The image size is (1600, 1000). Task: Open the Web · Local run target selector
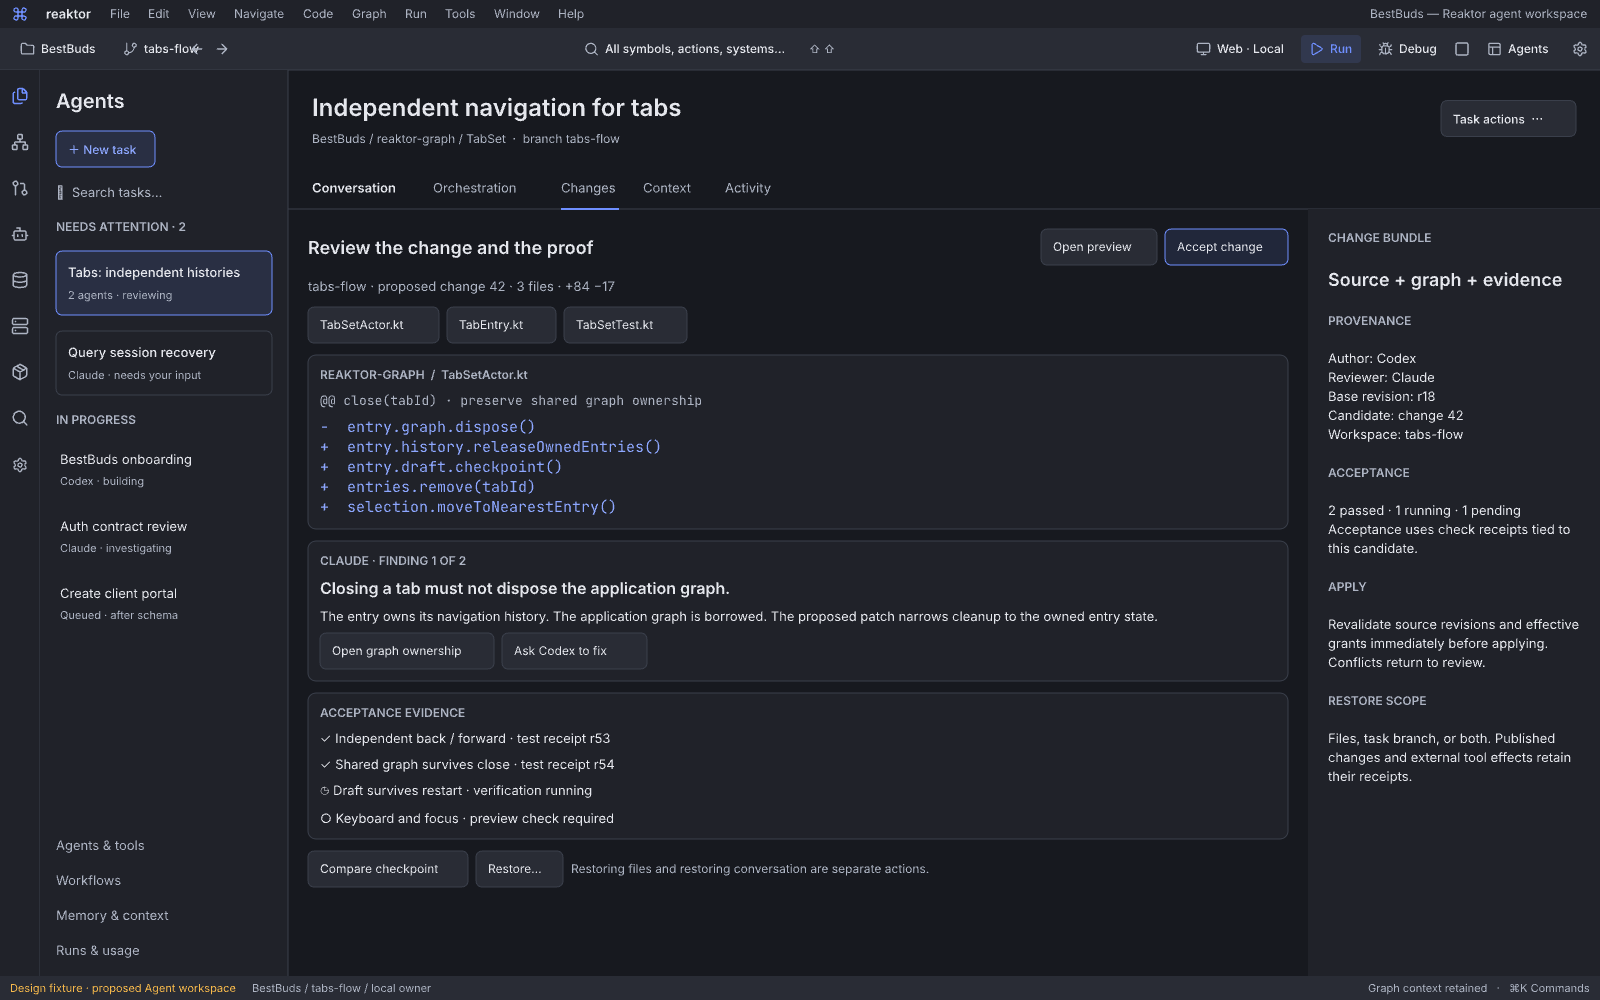[1240, 49]
